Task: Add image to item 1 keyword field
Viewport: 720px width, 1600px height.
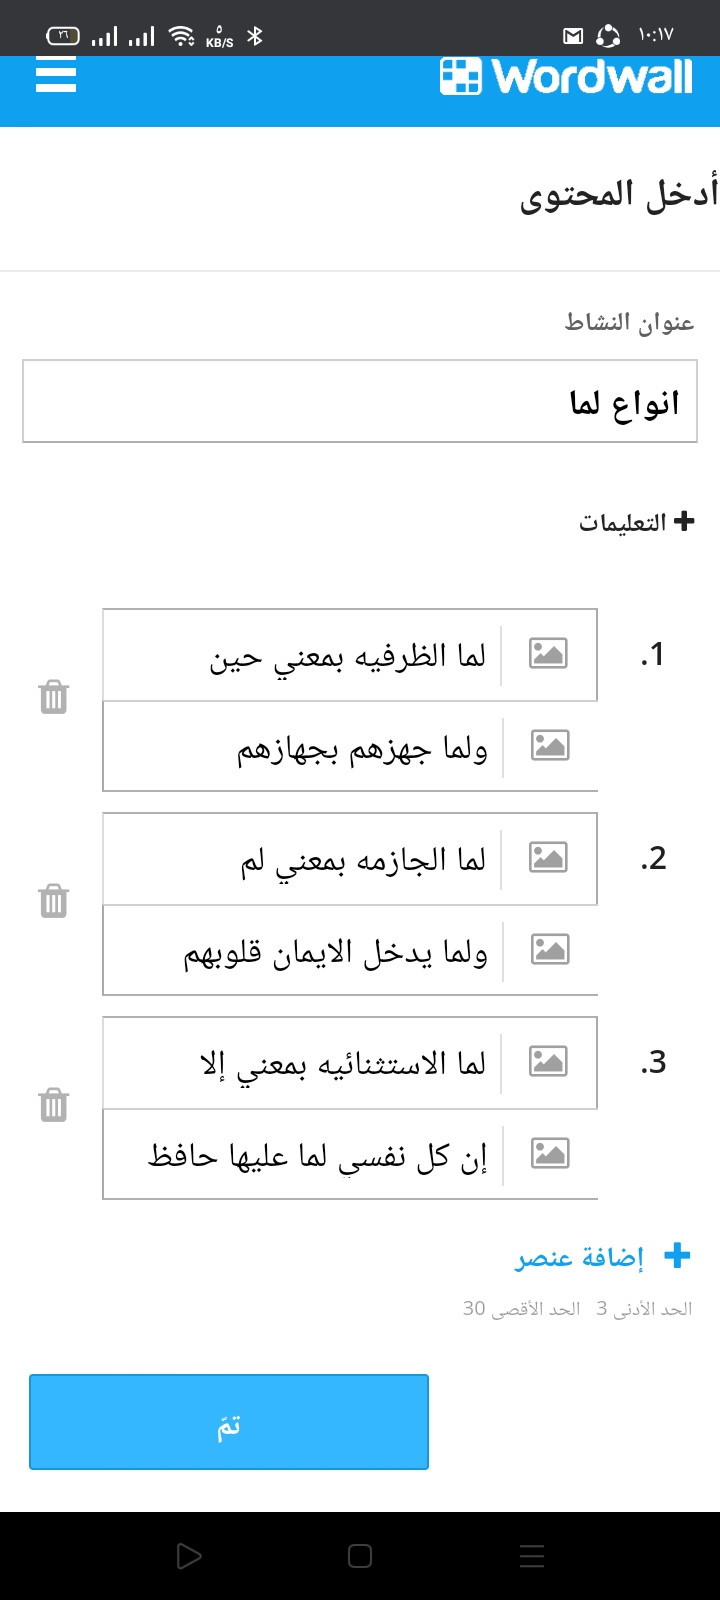Action: 548,654
